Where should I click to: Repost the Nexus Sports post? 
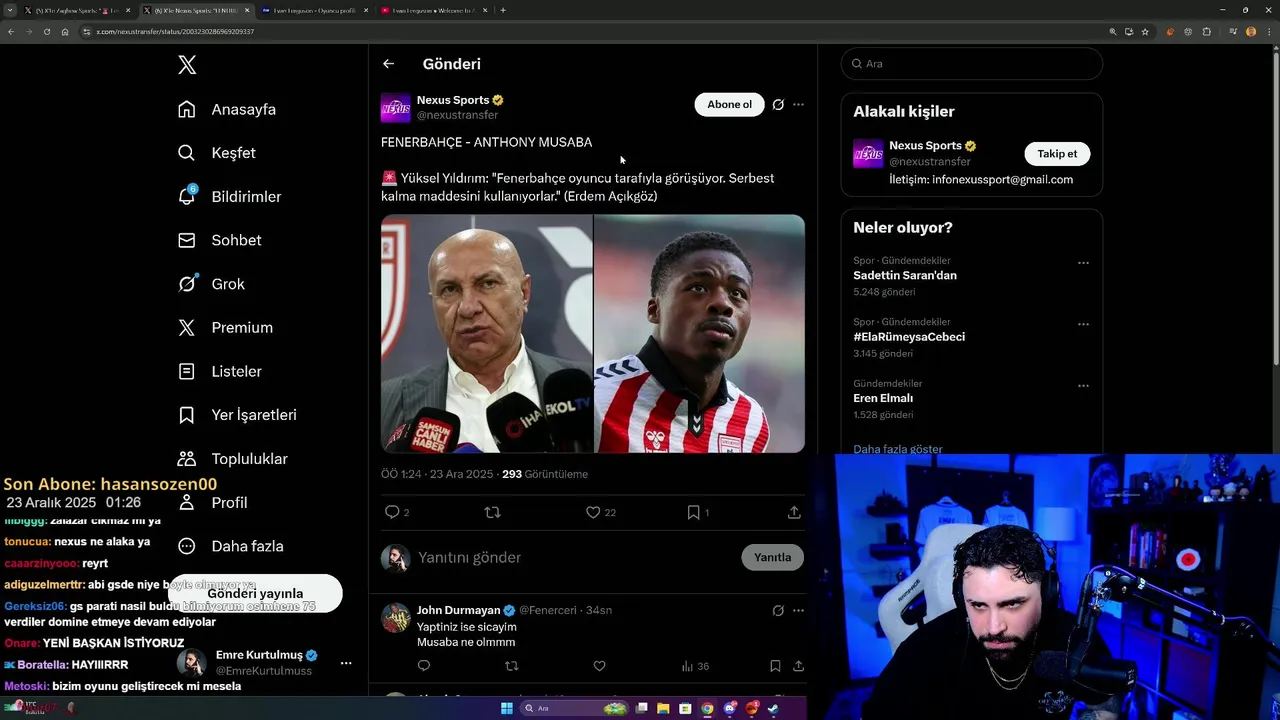(x=492, y=512)
